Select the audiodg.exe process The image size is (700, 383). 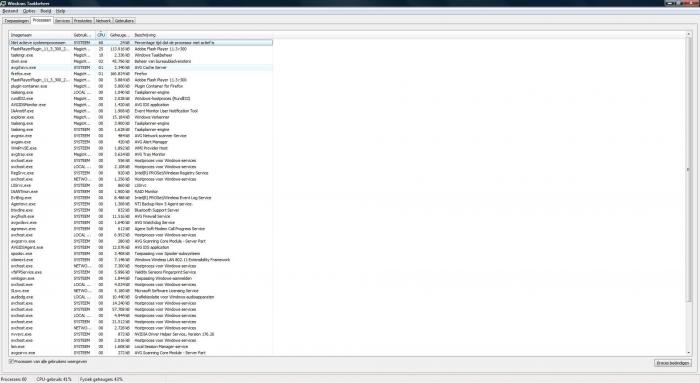click(x=141, y=297)
